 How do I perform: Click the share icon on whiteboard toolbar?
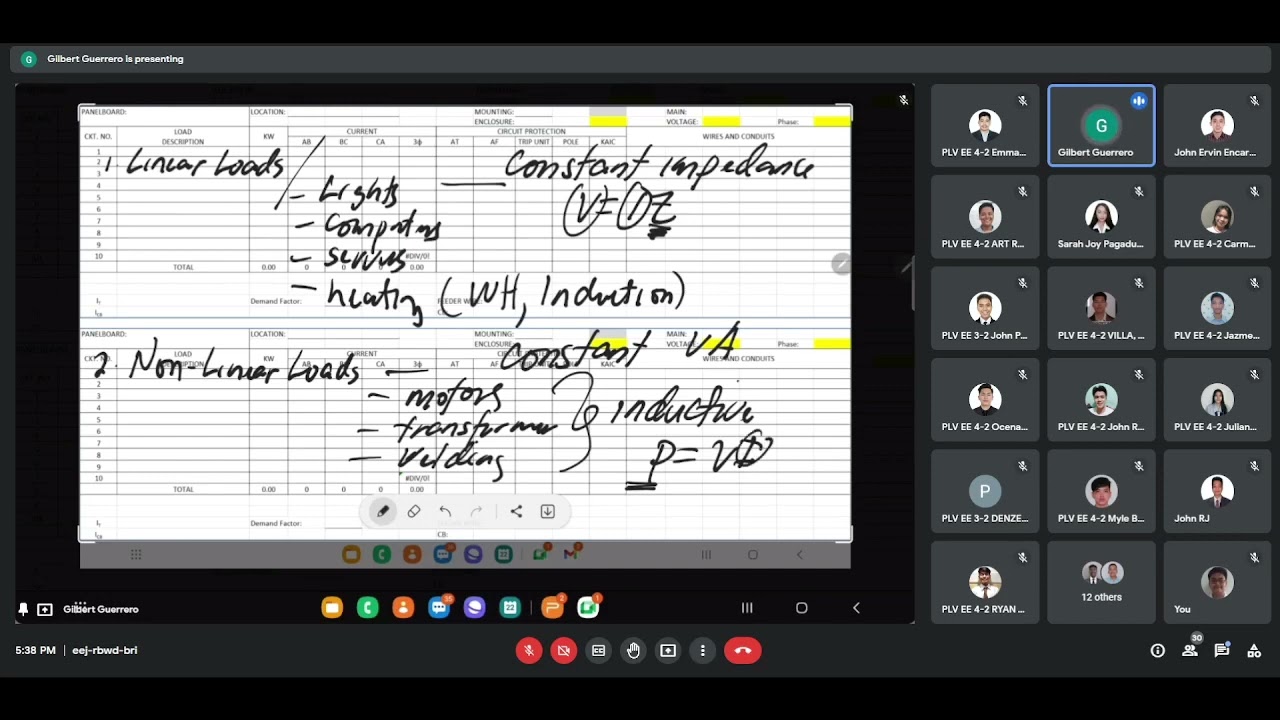pyautogui.click(x=516, y=511)
